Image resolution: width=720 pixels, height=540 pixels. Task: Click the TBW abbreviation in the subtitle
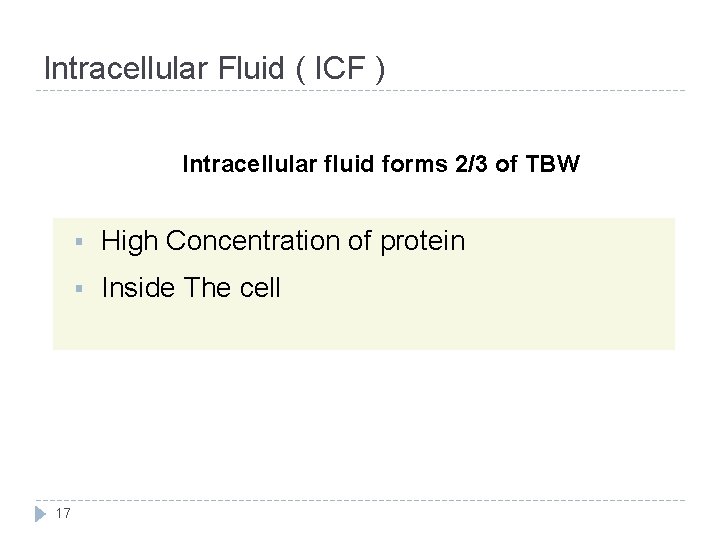pyautogui.click(x=551, y=164)
